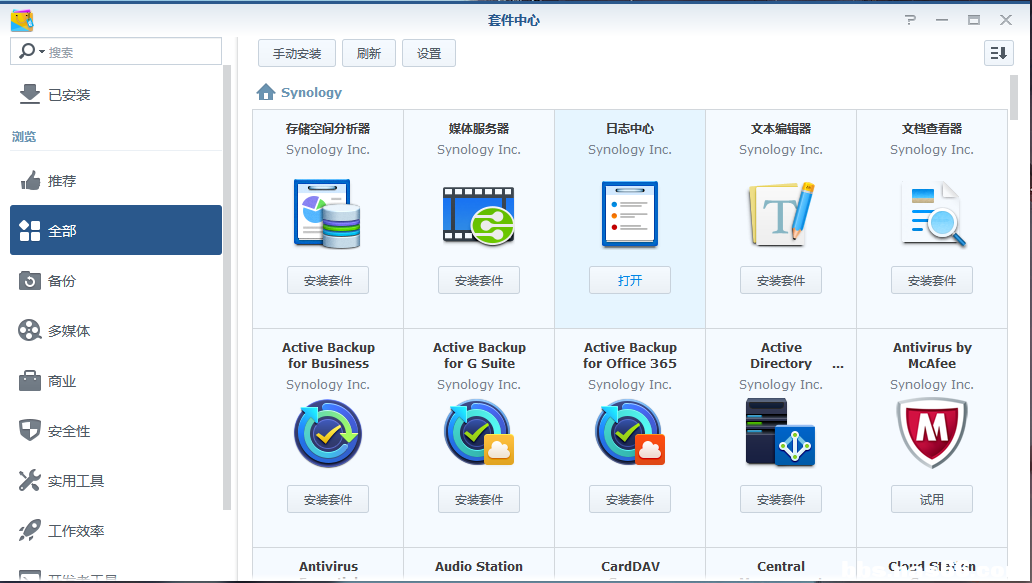Screen dimensions: 1032x583
Task: Install the Text Editor (文本编辑器) package
Action: (781, 280)
